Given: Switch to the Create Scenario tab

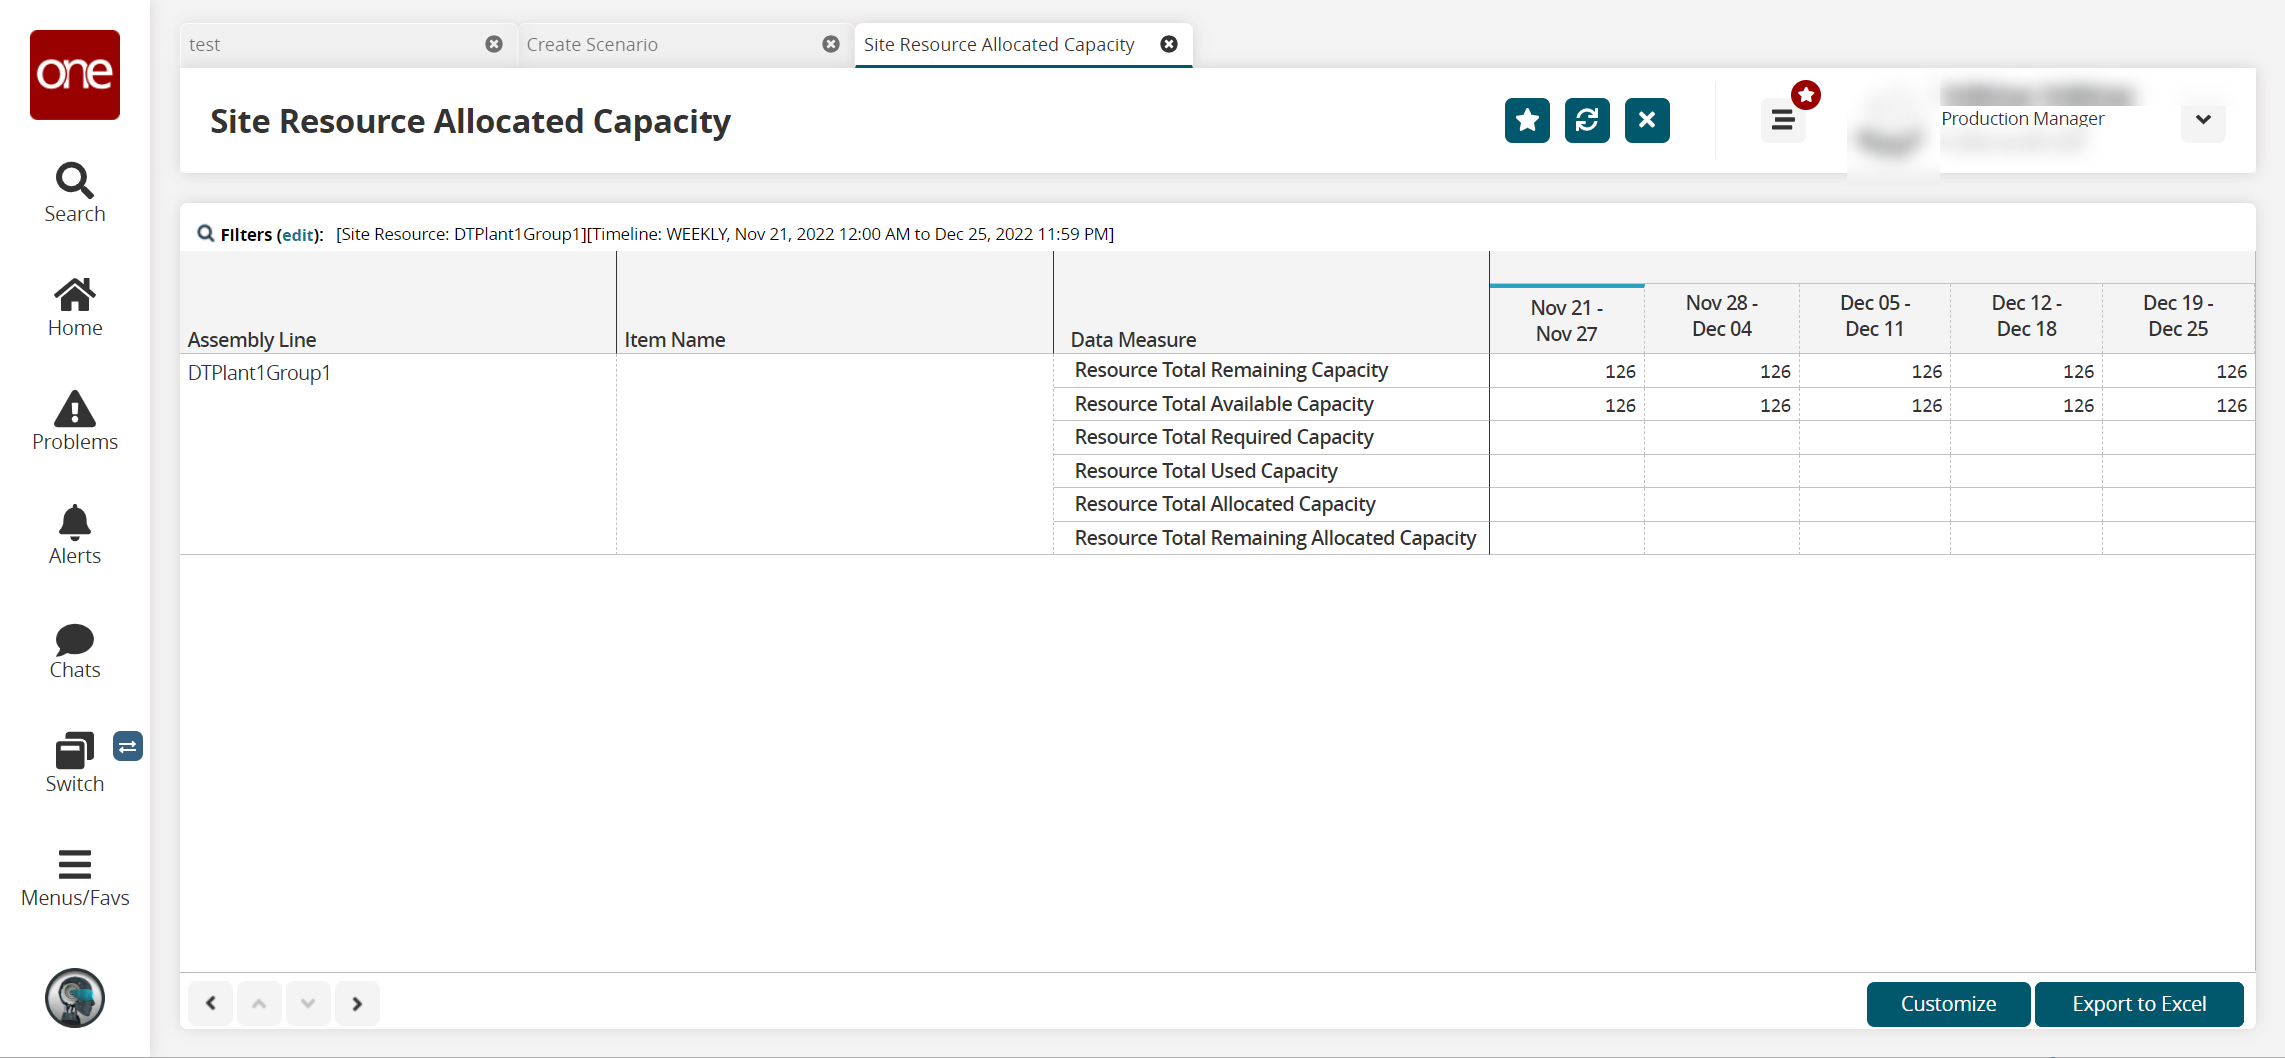Looking at the screenshot, I should [592, 45].
